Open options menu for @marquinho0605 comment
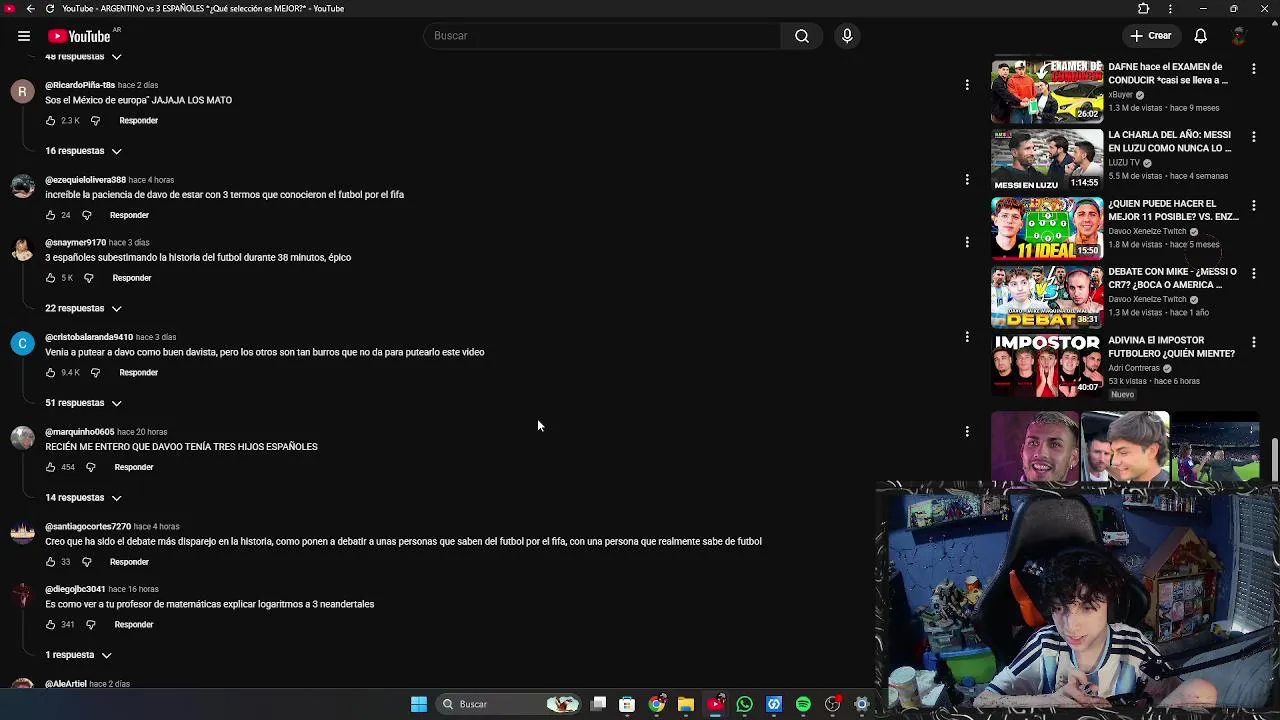Viewport: 1280px width, 720px height. point(967,432)
